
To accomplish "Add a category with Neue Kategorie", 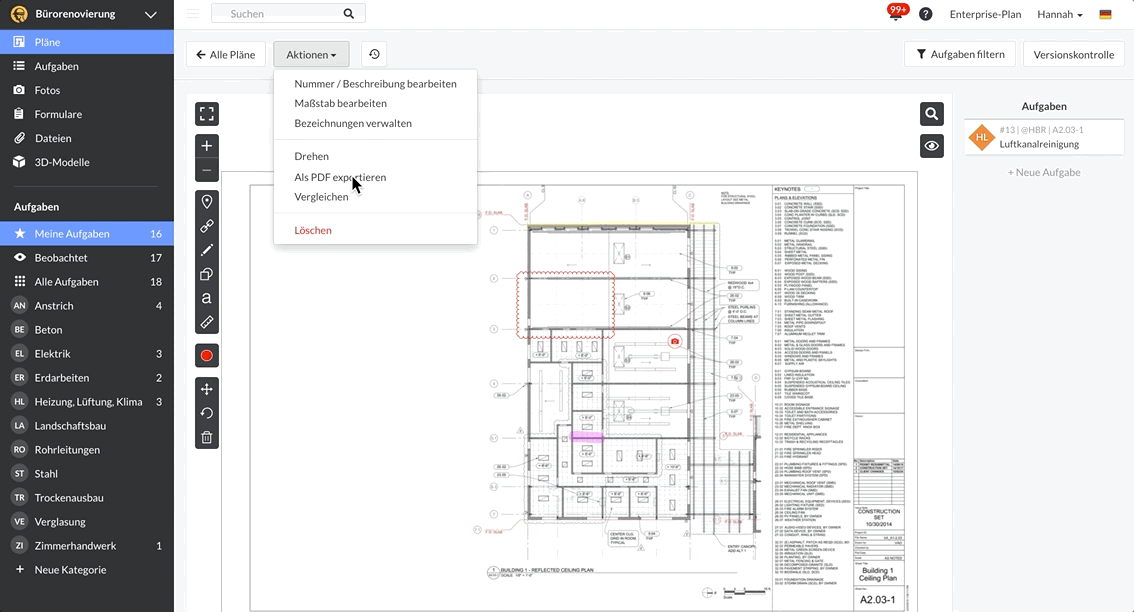I will (87, 569).
